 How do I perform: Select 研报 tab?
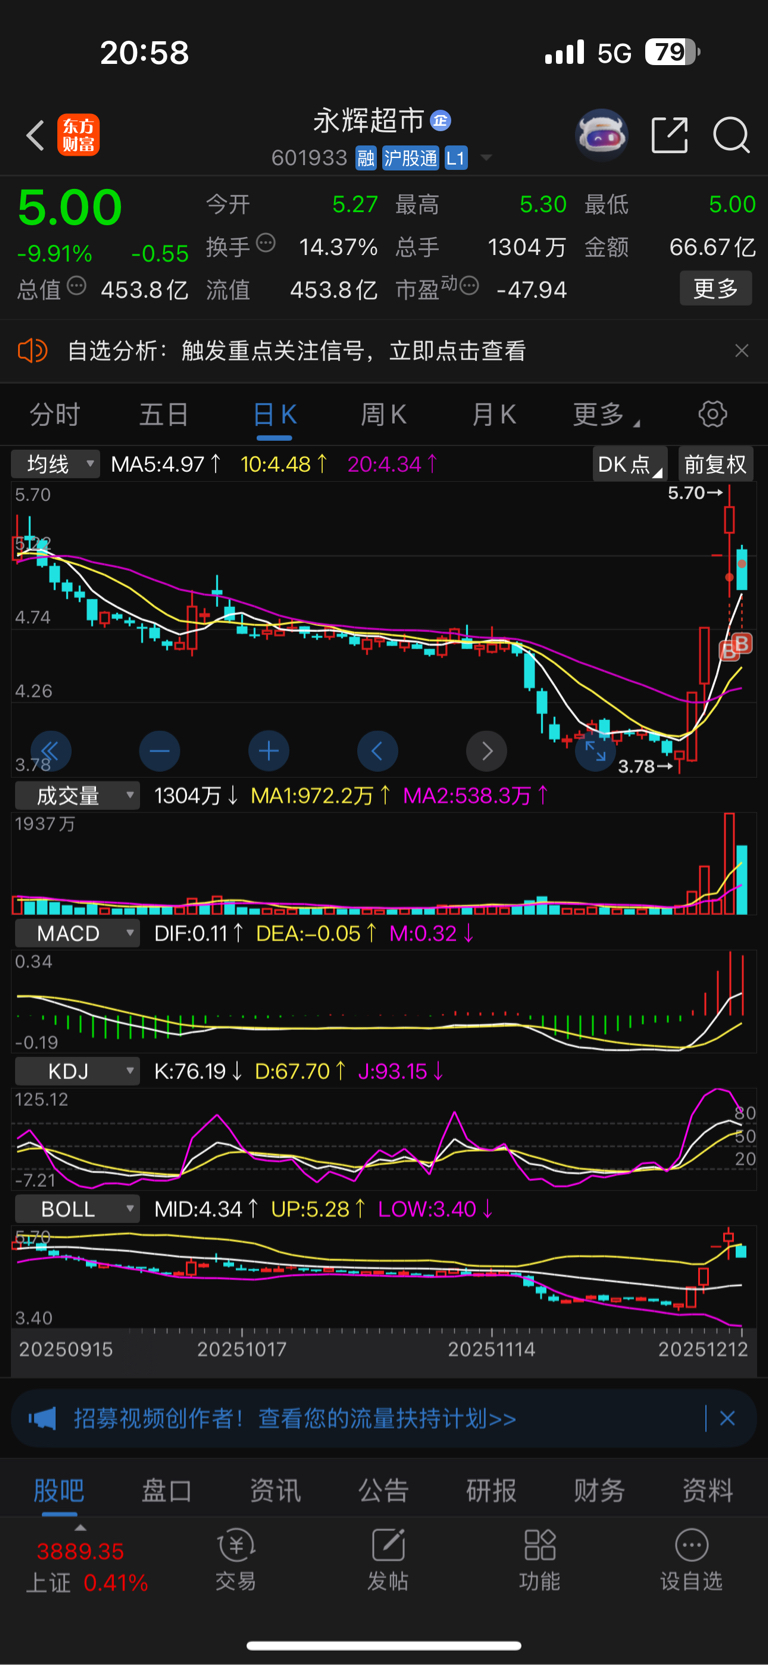click(x=491, y=1491)
